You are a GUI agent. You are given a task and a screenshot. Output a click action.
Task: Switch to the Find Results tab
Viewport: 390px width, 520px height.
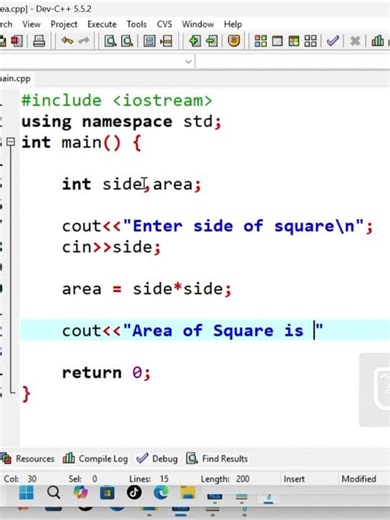217,459
